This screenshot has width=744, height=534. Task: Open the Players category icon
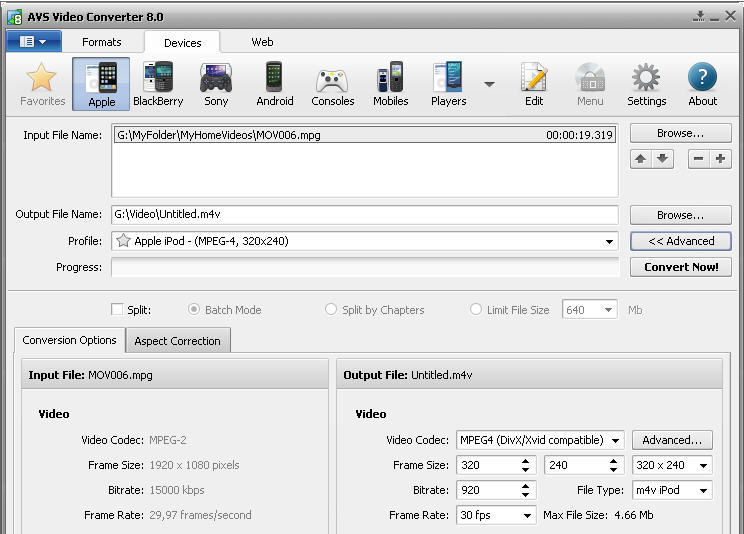pos(448,84)
